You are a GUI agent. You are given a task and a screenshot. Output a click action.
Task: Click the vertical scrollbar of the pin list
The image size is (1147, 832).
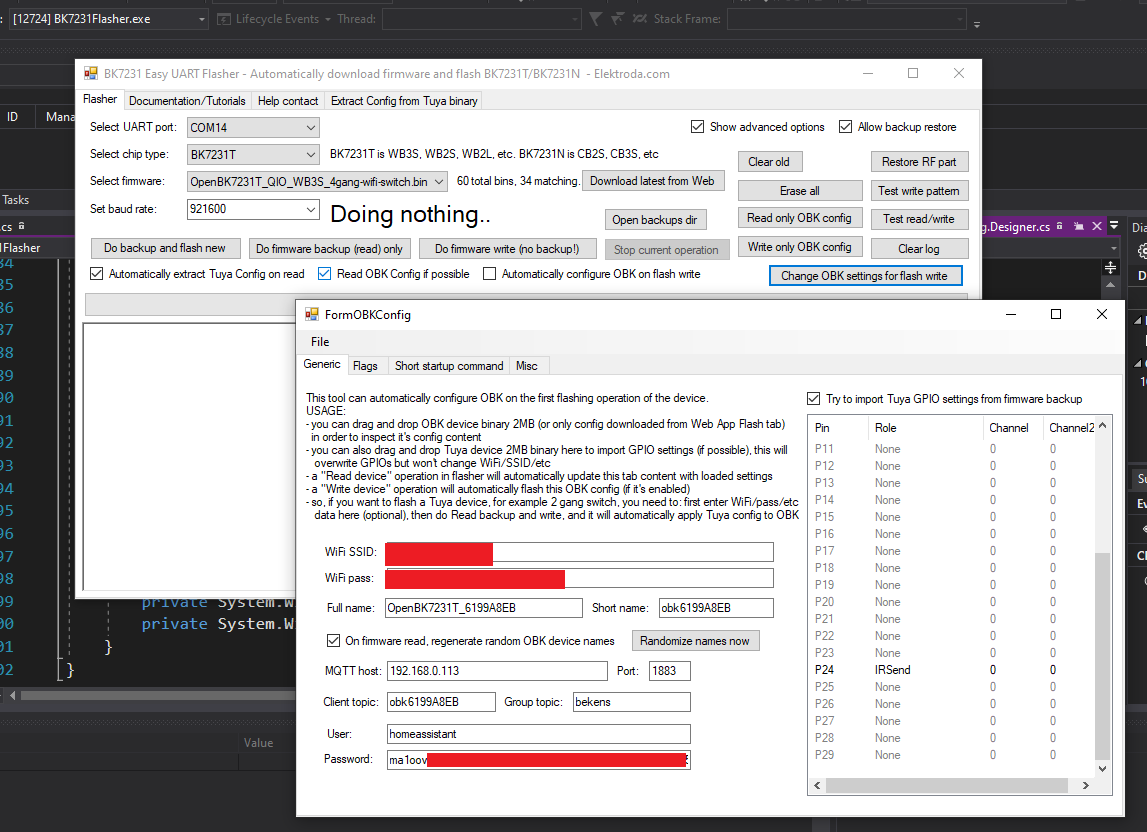[1102, 657]
